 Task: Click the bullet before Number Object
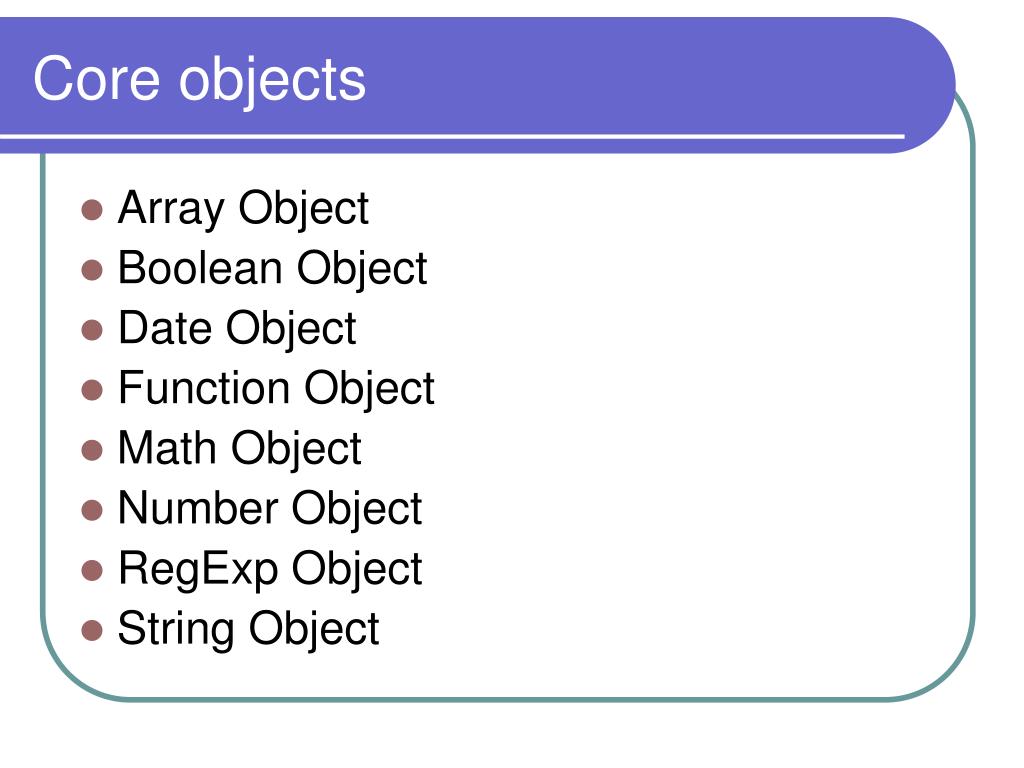92,511
